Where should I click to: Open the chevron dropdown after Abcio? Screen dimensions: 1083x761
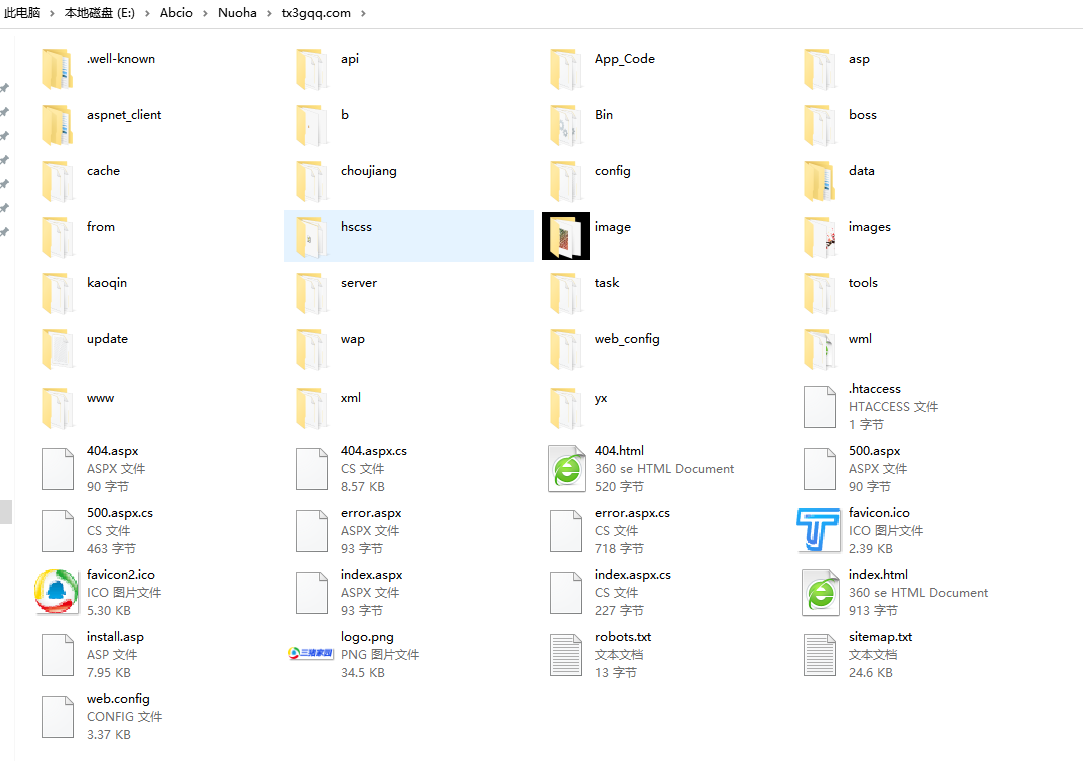click(x=205, y=13)
